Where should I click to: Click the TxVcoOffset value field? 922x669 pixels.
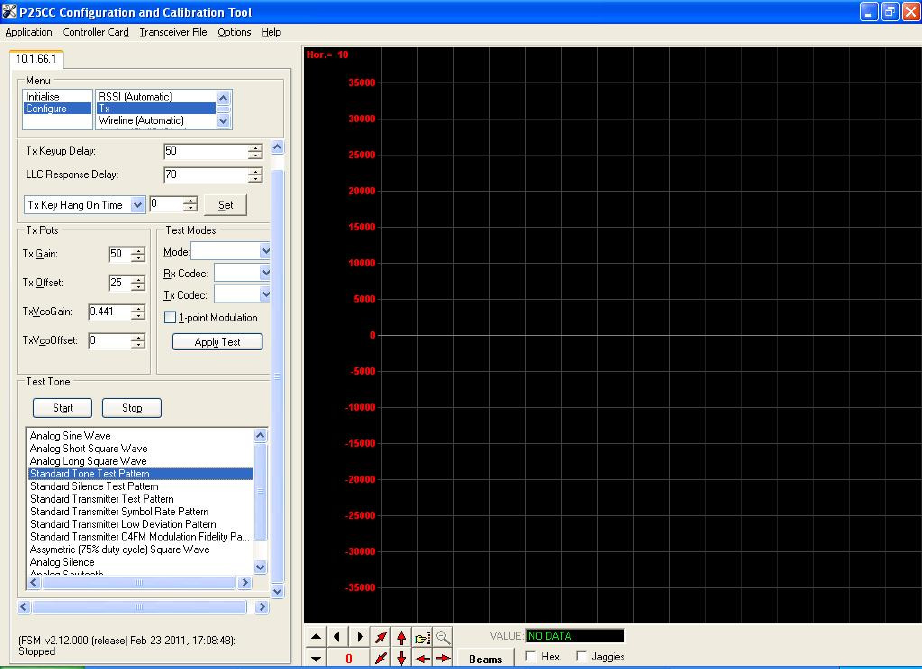tap(109, 340)
